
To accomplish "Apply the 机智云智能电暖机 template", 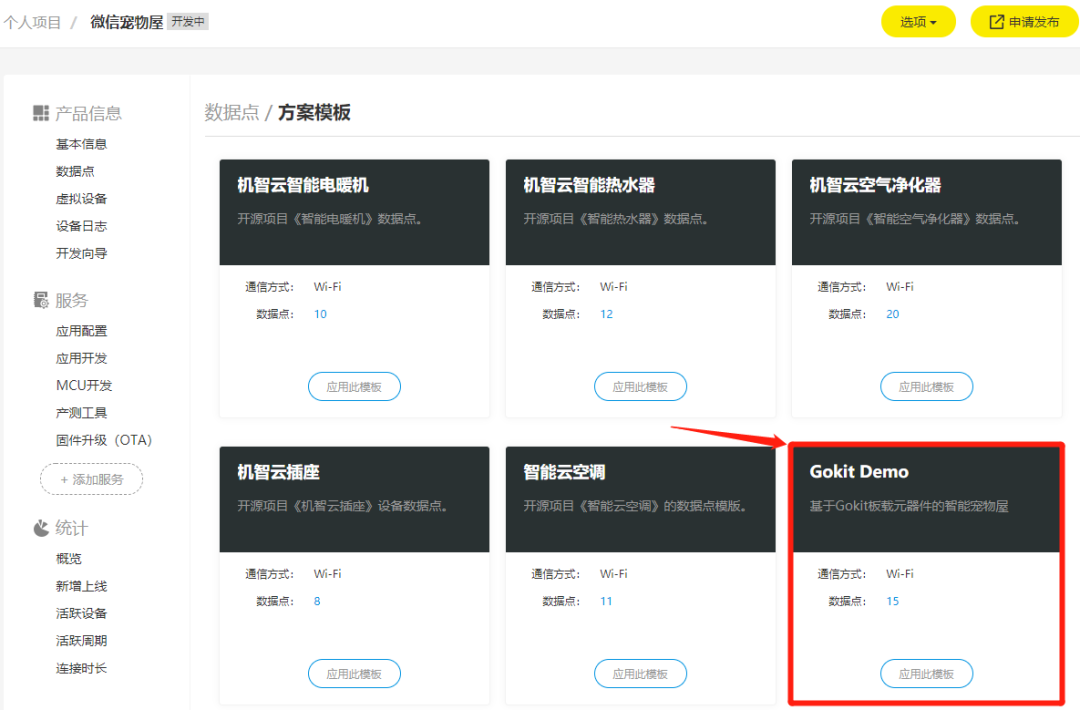I will pos(354,386).
